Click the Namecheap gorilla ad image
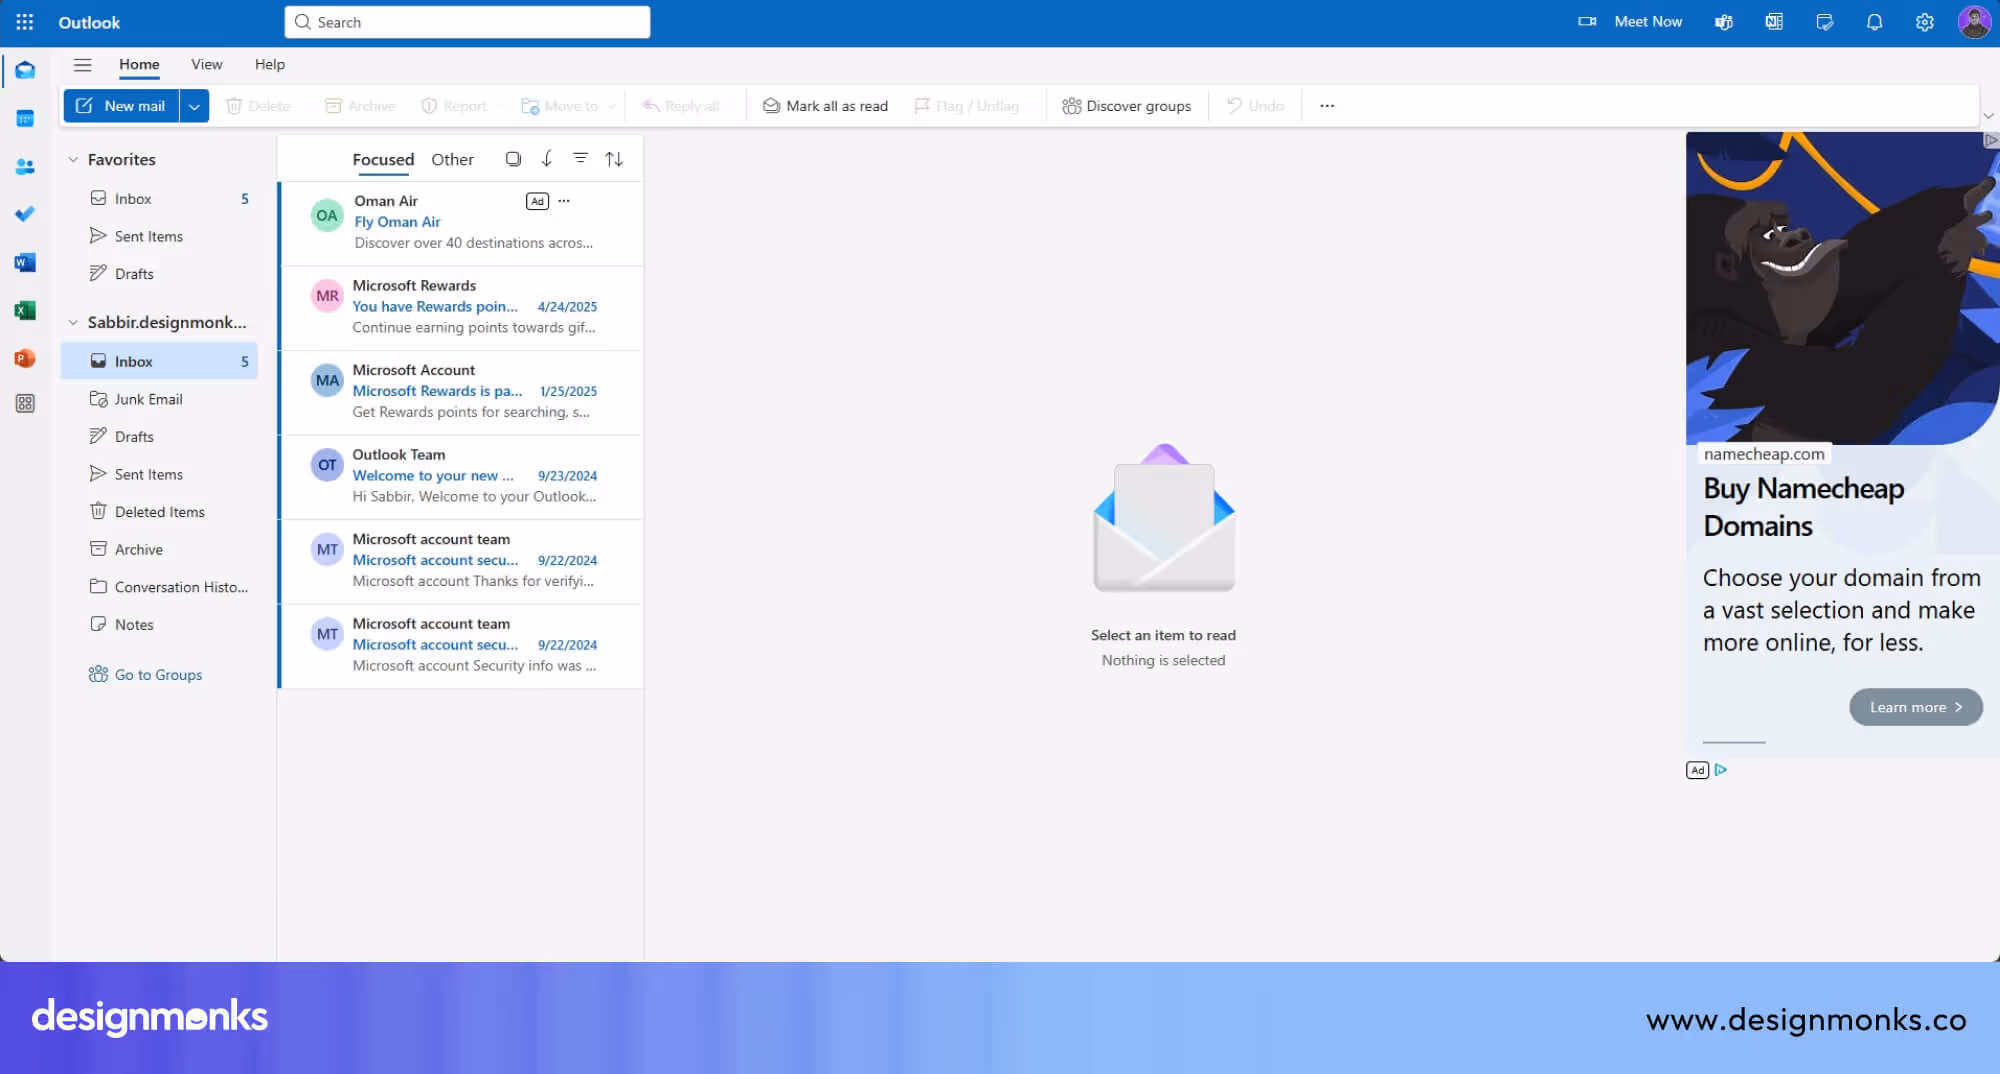Viewport: 2000px width, 1074px height. coord(1842,288)
